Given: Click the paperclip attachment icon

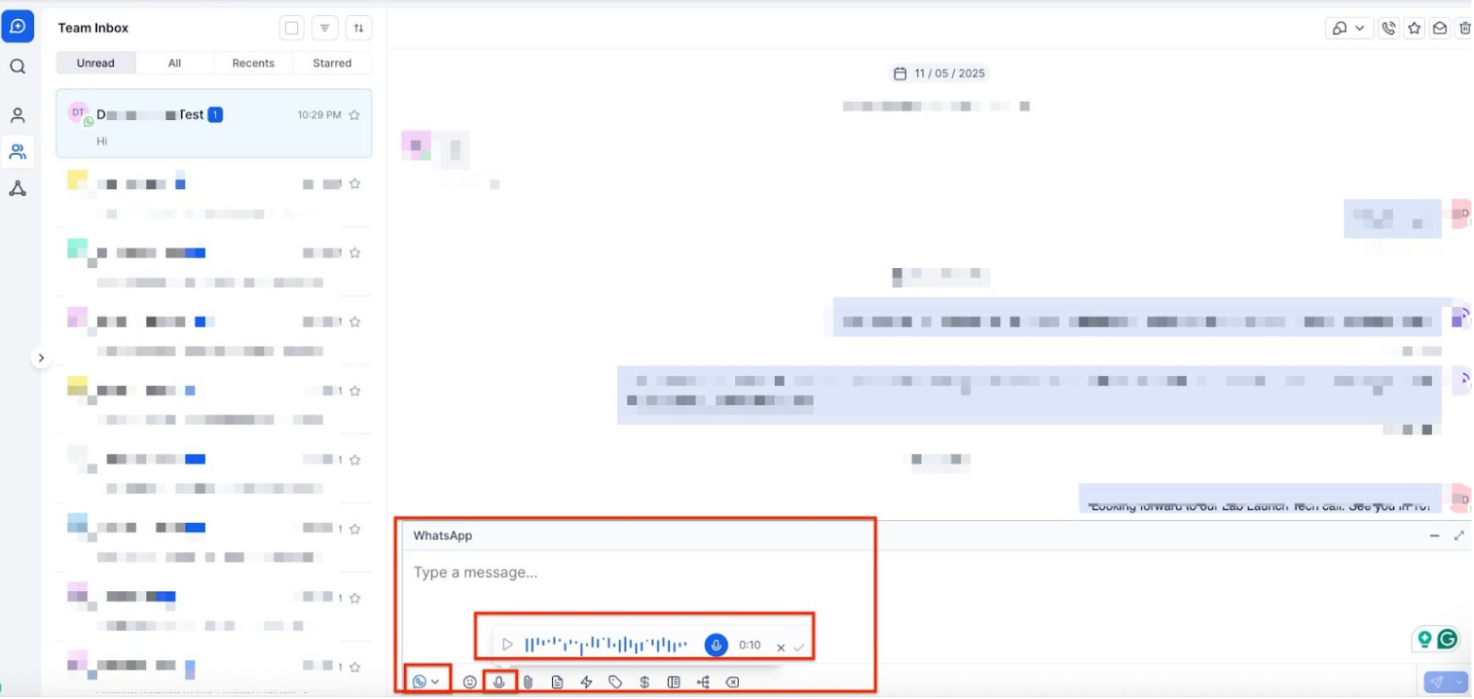Looking at the screenshot, I should (x=528, y=682).
